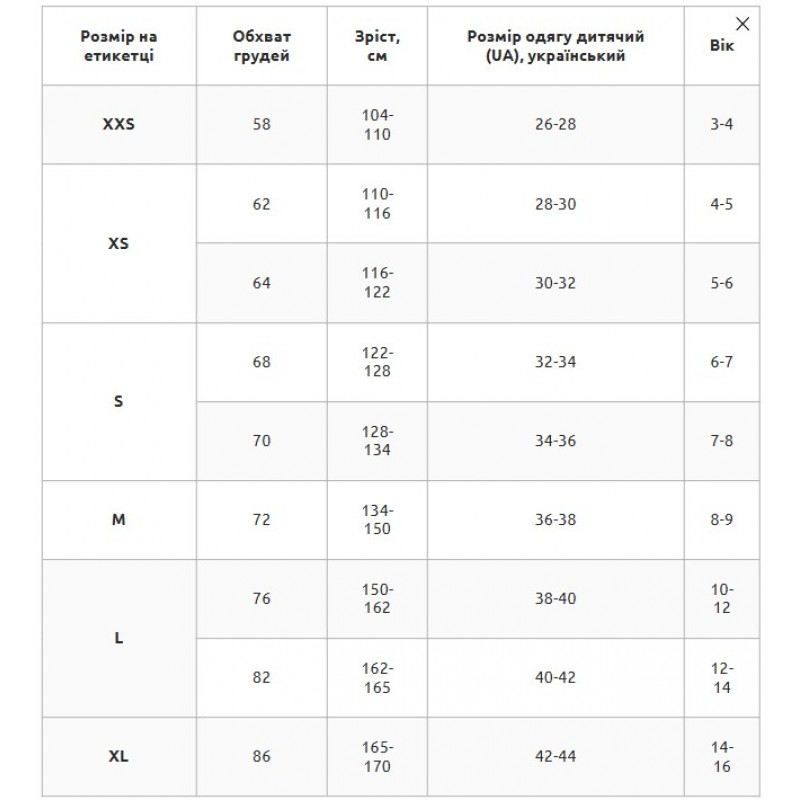Select age range 14-16 cell
Screen dimensions: 800x800
coord(721,757)
